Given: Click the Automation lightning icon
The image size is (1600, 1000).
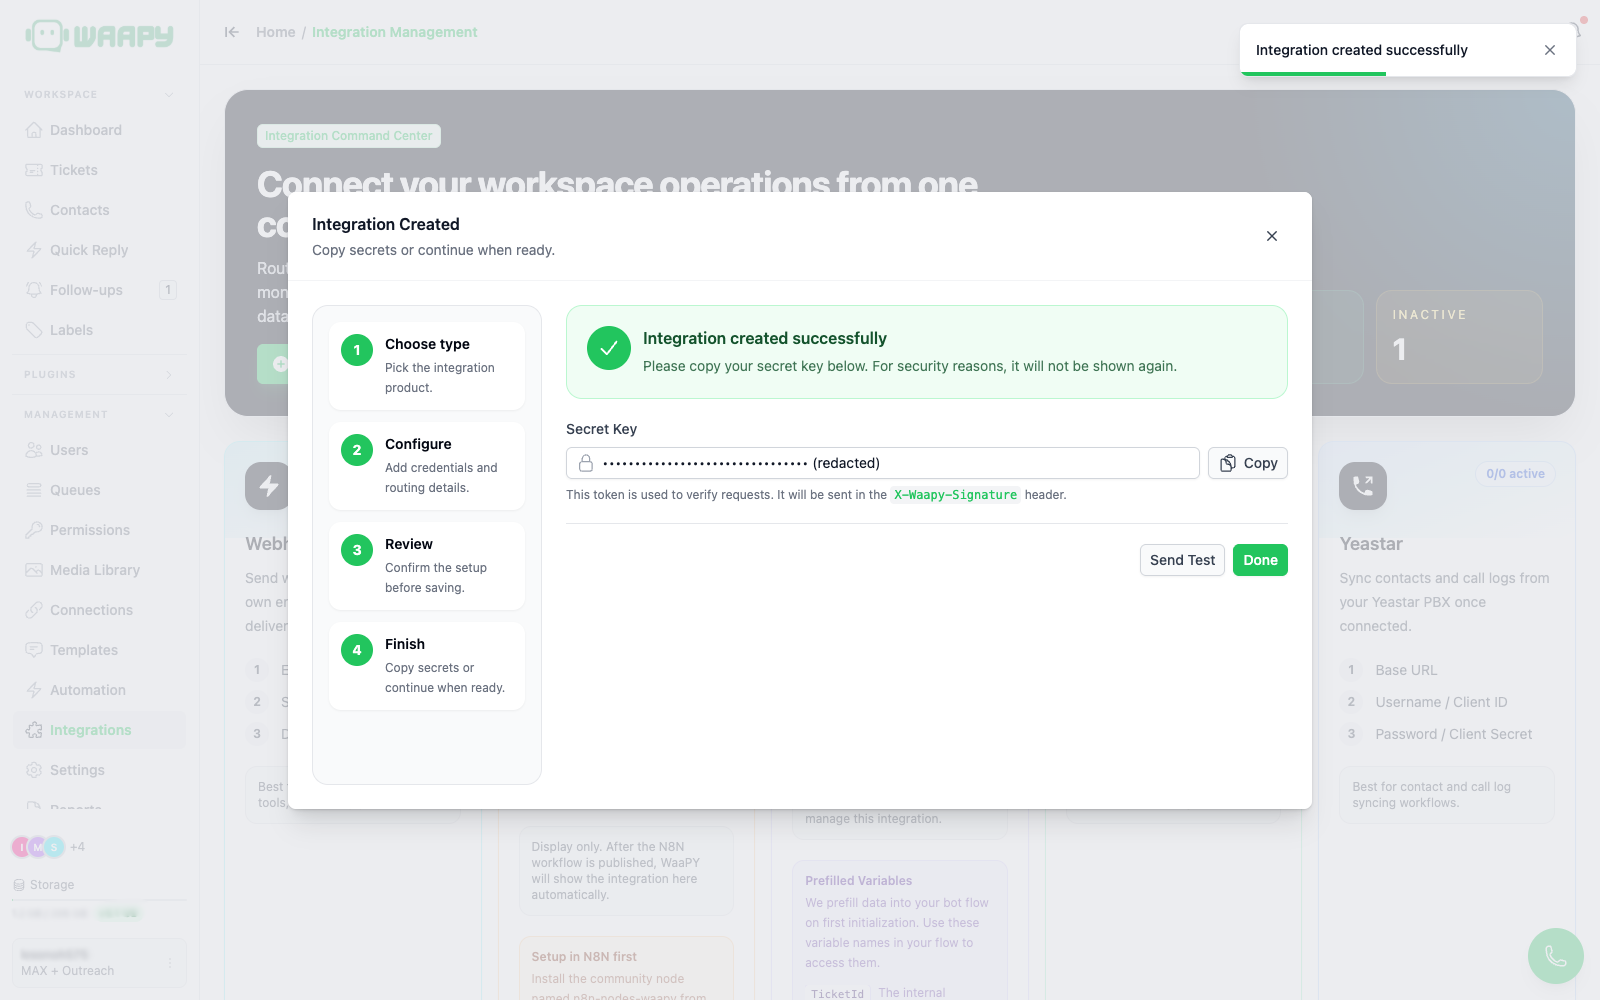Looking at the screenshot, I should 34,690.
